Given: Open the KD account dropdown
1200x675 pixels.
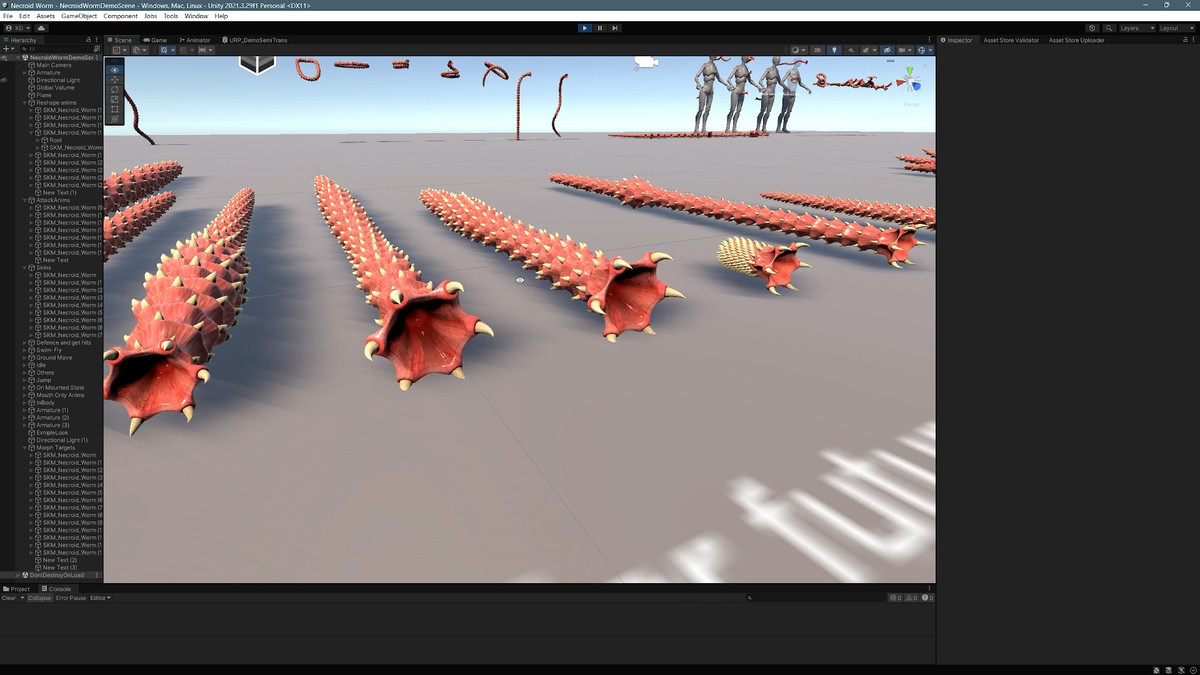Looking at the screenshot, I should click(18, 28).
